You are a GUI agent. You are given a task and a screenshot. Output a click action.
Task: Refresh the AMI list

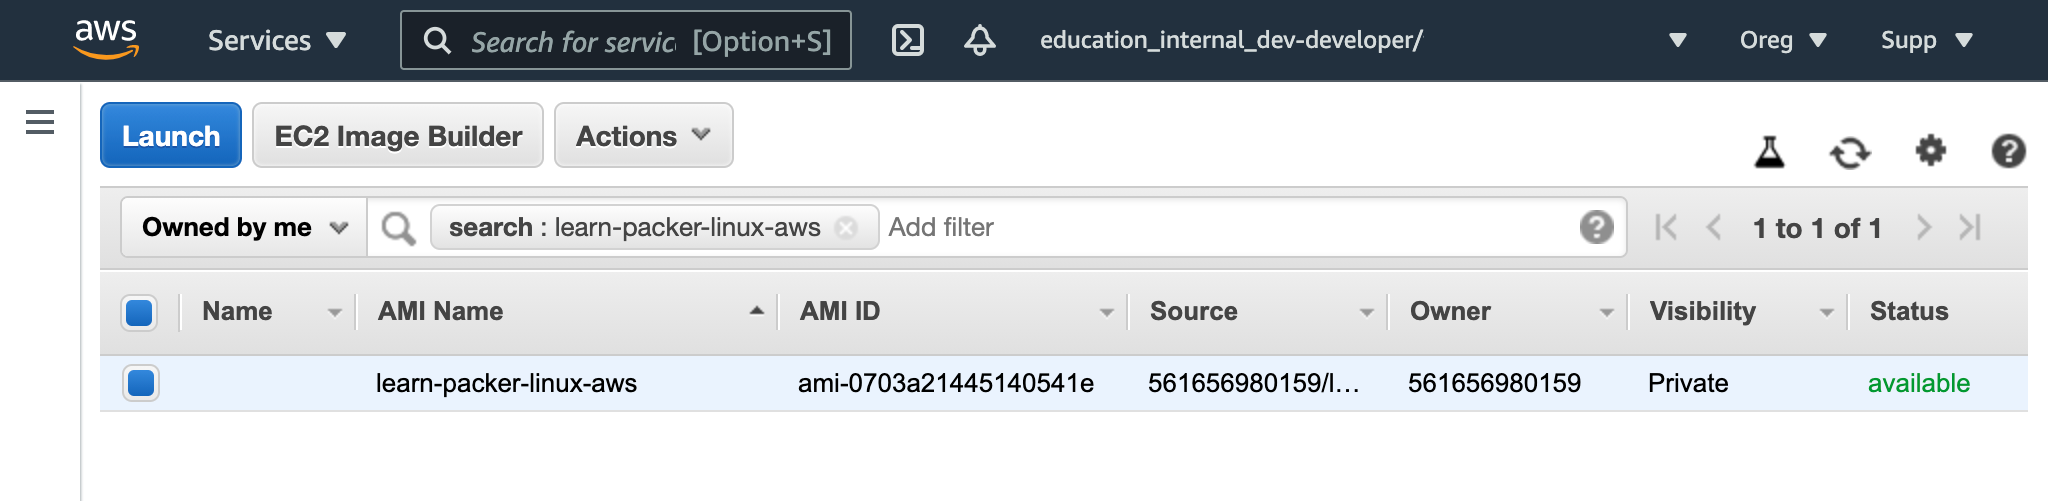(x=1850, y=152)
